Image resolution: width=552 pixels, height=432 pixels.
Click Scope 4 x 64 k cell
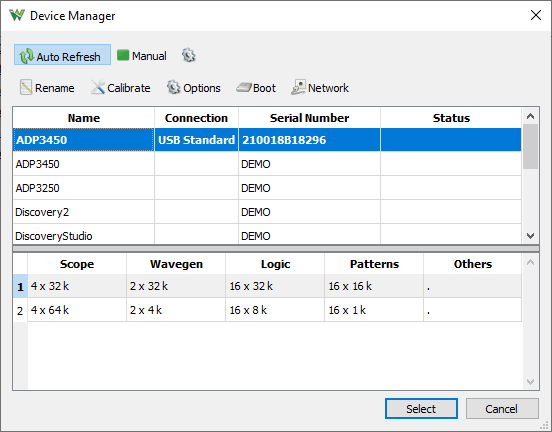pyautogui.click(x=77, y=310)
